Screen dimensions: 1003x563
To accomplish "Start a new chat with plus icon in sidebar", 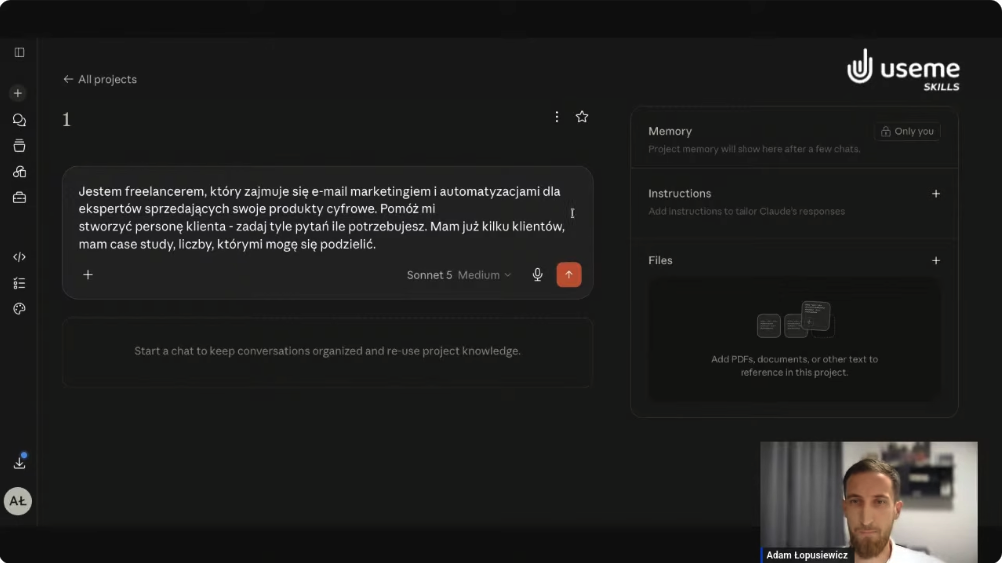I will click(x=18, y=93).
